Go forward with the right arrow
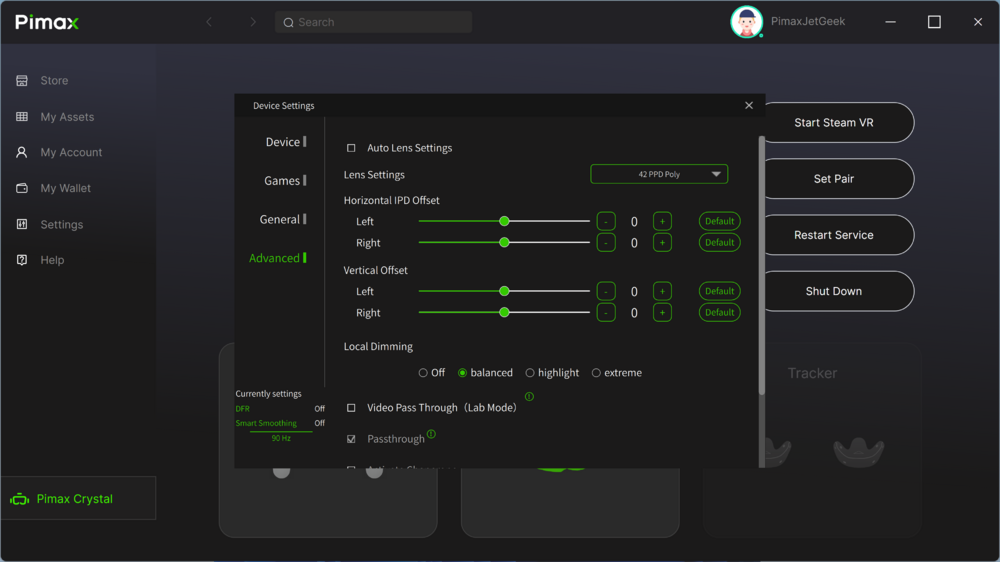Screen dimensions: 1000x562 tap(253, 22)
